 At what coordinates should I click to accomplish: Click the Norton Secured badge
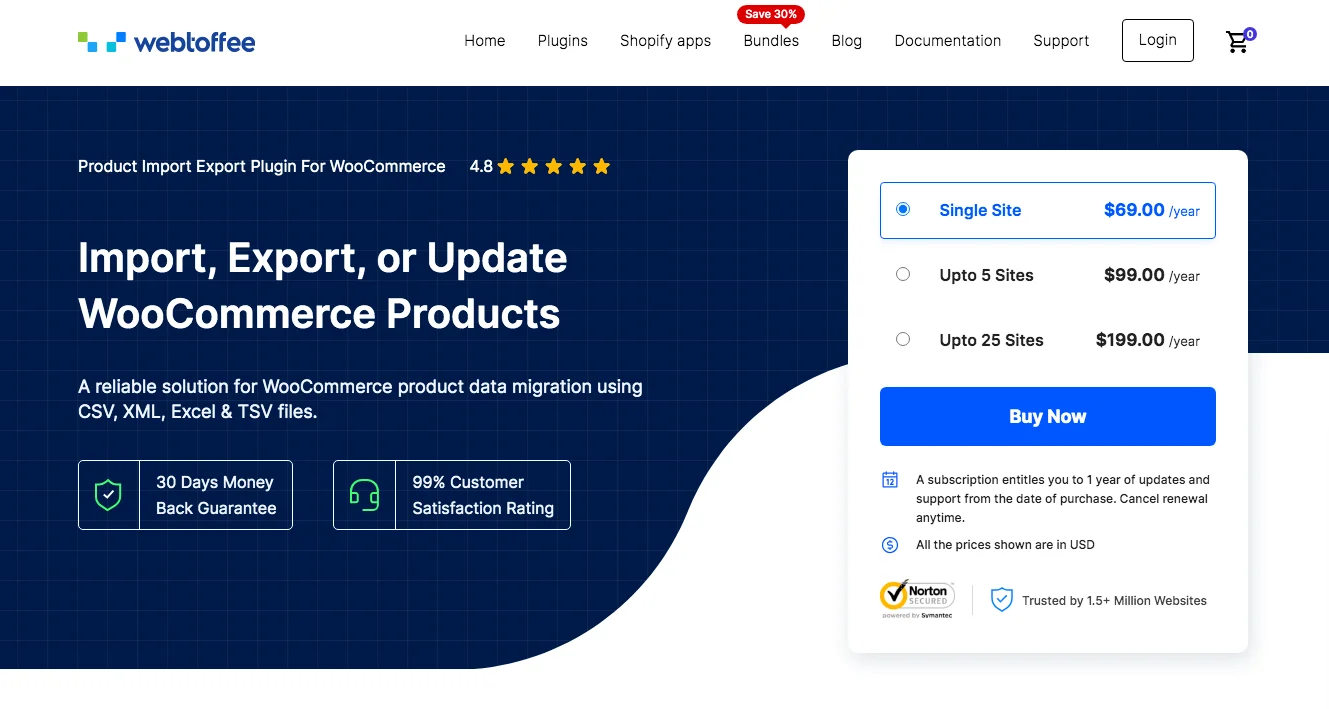click(x=917, y=599)
